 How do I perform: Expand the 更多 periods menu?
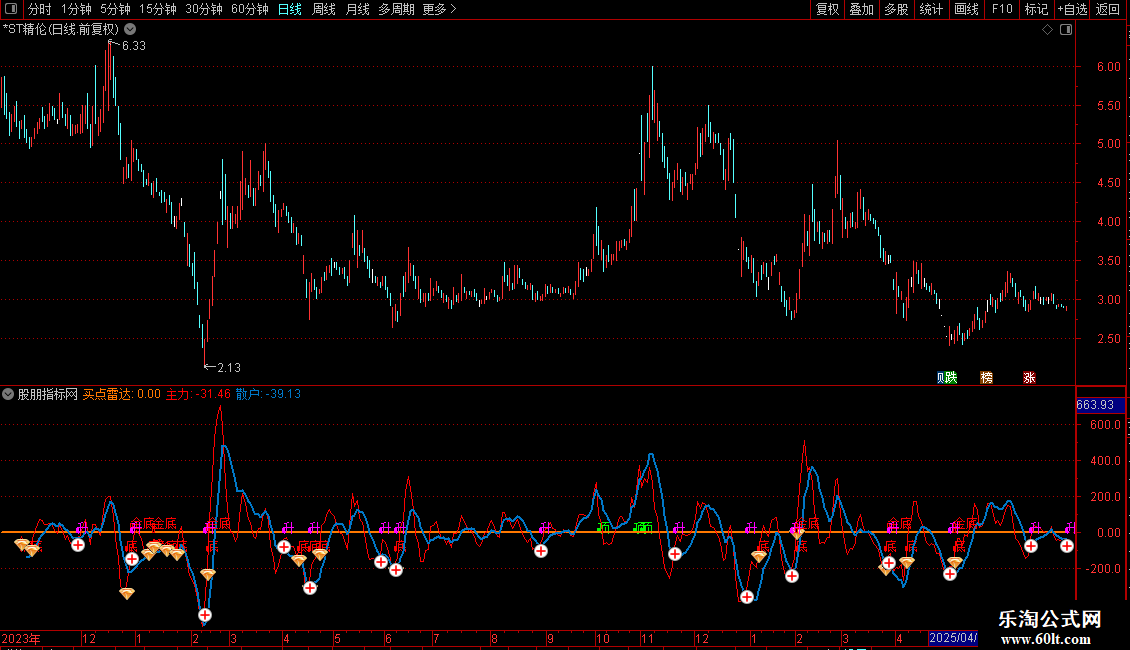coord(439,9)
